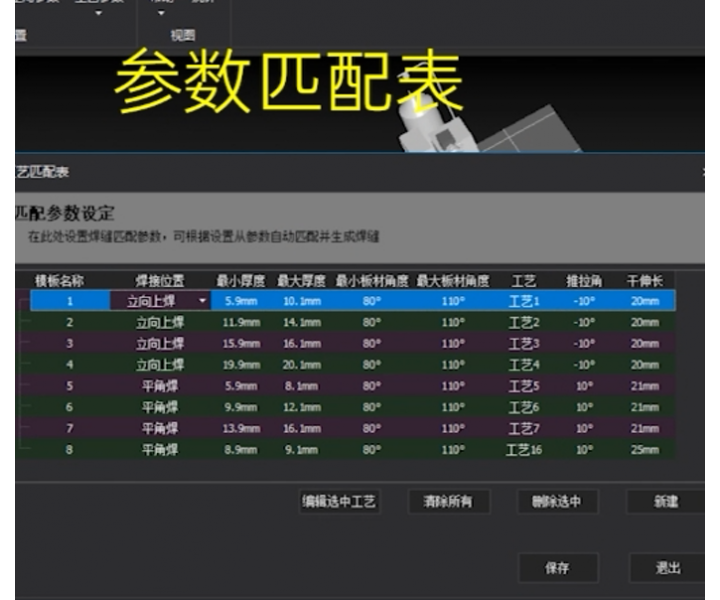Select template row 2 in the table

[x=70, y=322]
